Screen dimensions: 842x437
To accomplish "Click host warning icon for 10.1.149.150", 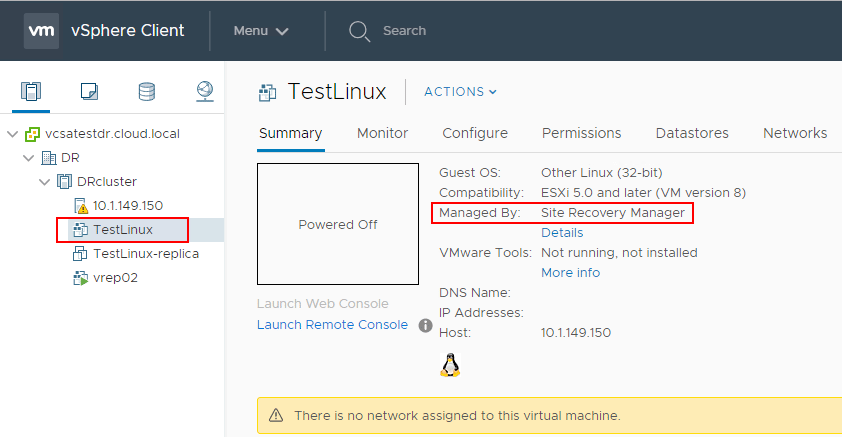I will [80, 206].
